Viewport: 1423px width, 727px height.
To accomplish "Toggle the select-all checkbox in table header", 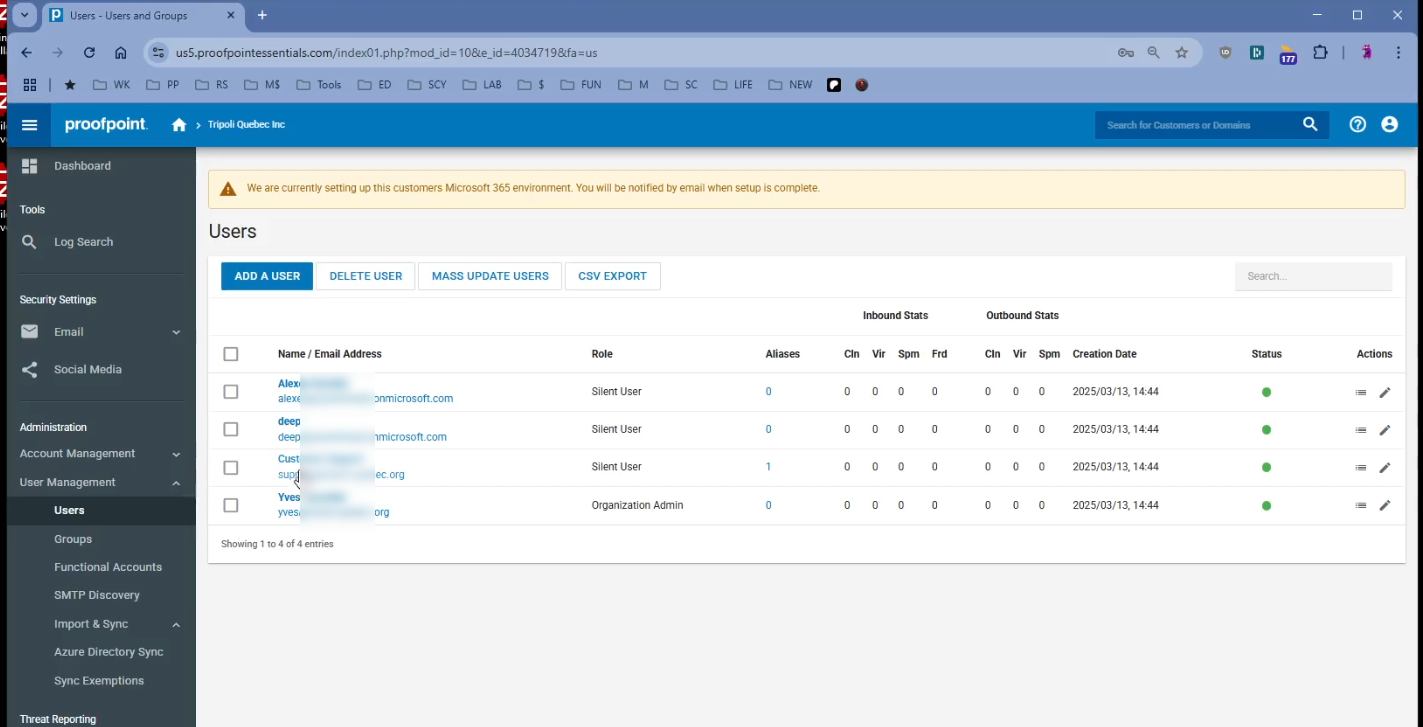I will (x=231, y=354).
